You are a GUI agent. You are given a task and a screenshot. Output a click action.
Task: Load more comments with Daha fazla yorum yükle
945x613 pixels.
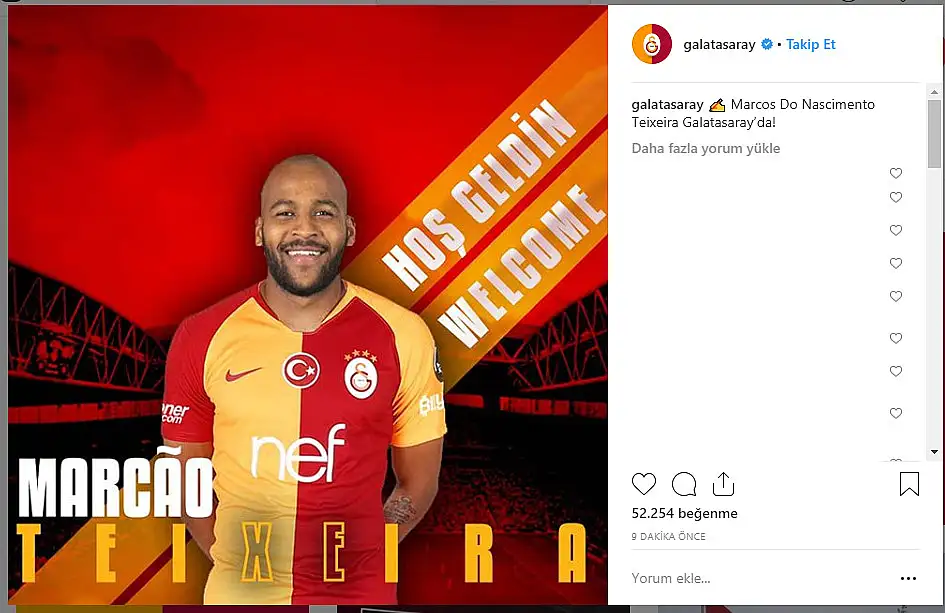pyautogui.click(x=706, y=148)
